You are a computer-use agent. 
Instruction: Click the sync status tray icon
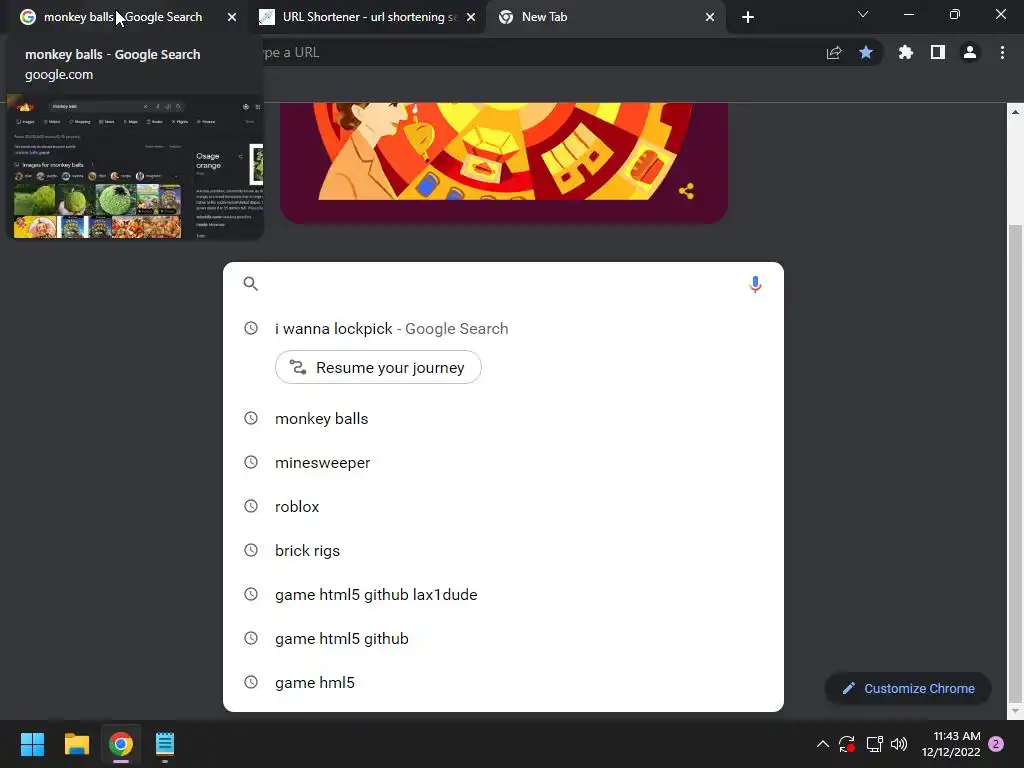coord(847,744)
